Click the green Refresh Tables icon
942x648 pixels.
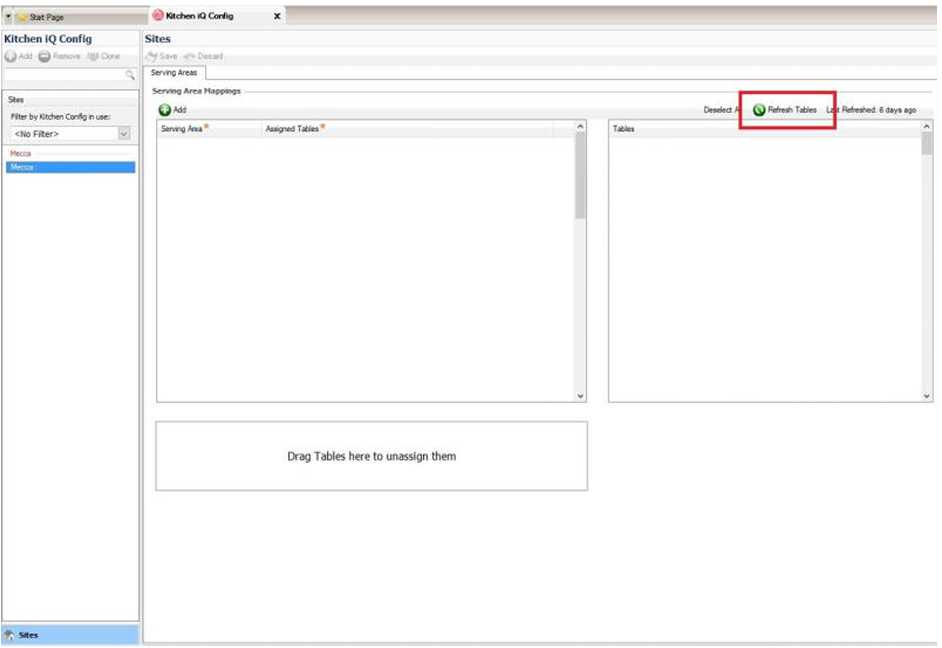[x=760, y=110]
